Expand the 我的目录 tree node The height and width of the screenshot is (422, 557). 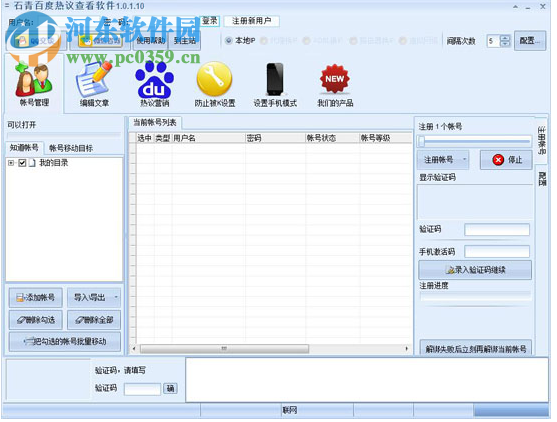(x=11, y=163)
